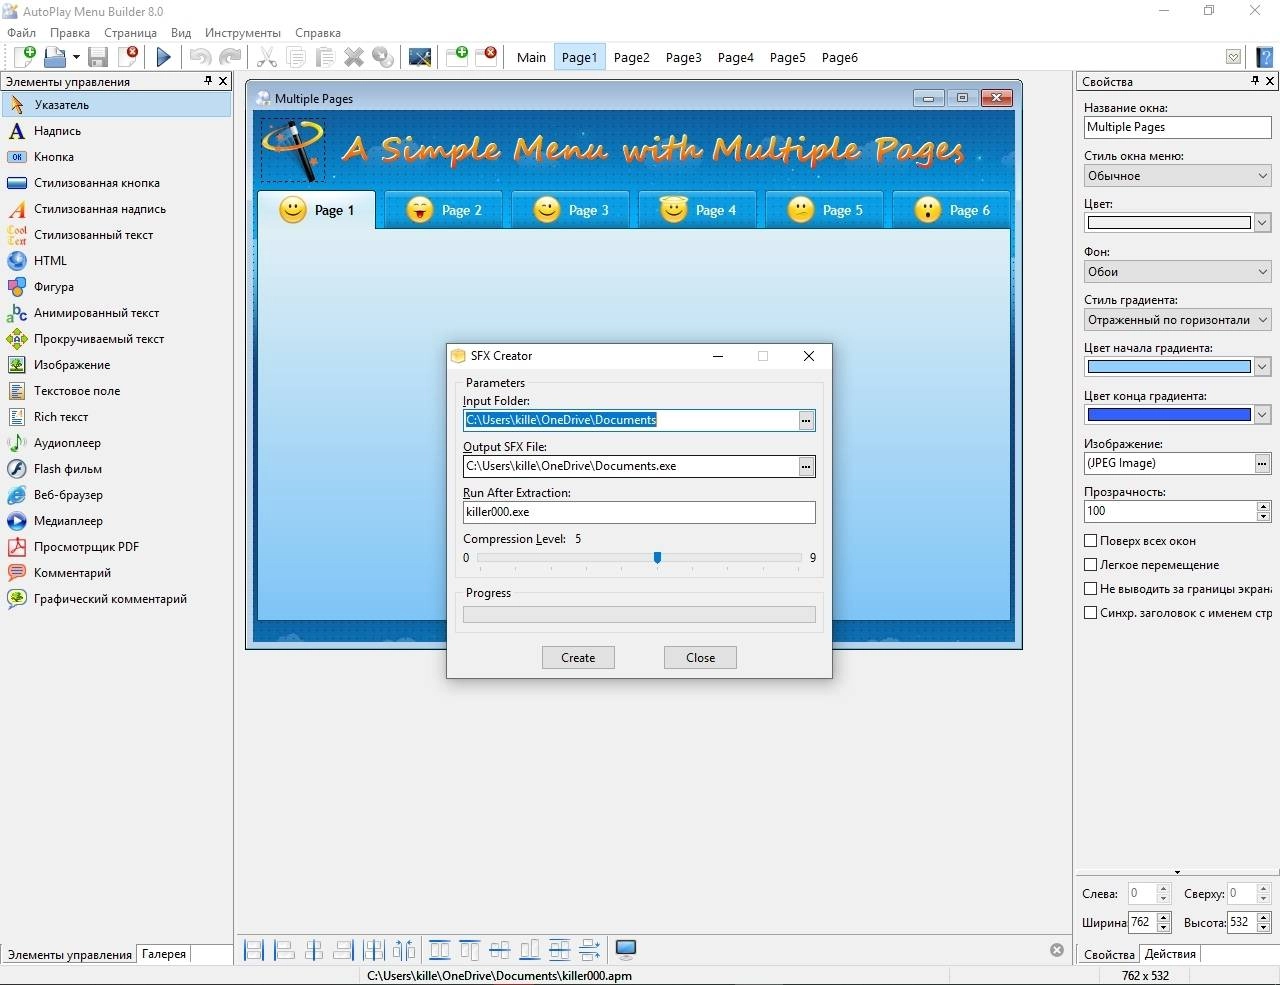Image resolution: width=1280 pixels, height=985 pixels.
Task: Adjust the Compression Level slider handle
Action: 657,558
